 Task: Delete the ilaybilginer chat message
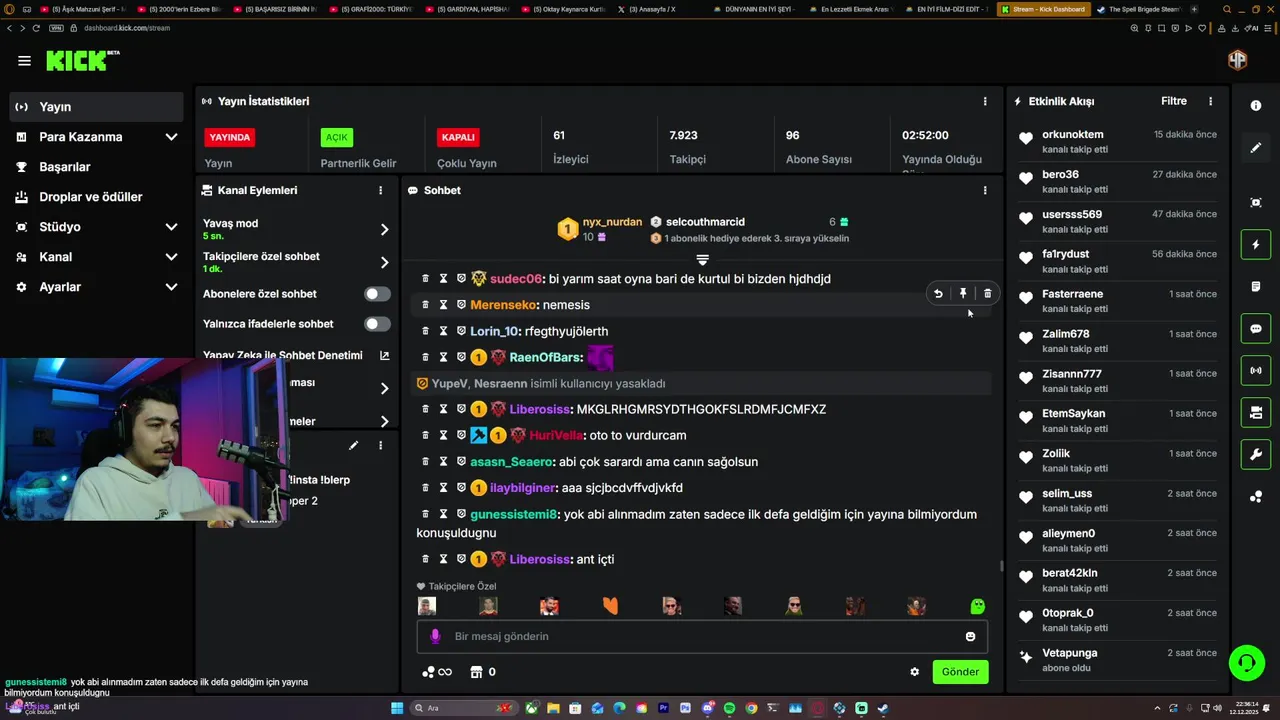click(x=425, y=488)
